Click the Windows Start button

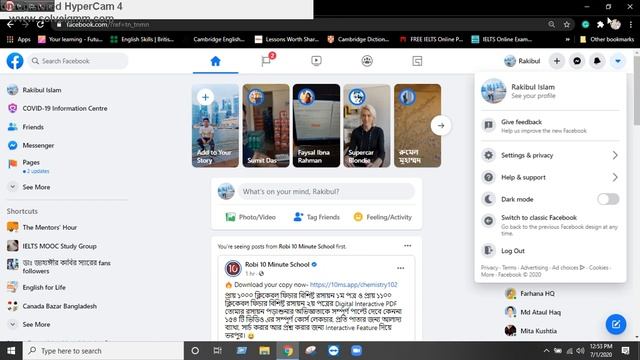pyautogui.click(x=11, y=351)
